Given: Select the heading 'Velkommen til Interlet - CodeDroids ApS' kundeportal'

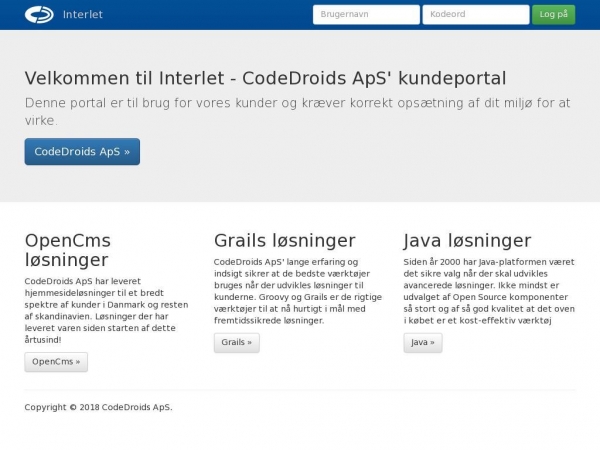Looking at the screenshot, I should click(x=266, y=78).
